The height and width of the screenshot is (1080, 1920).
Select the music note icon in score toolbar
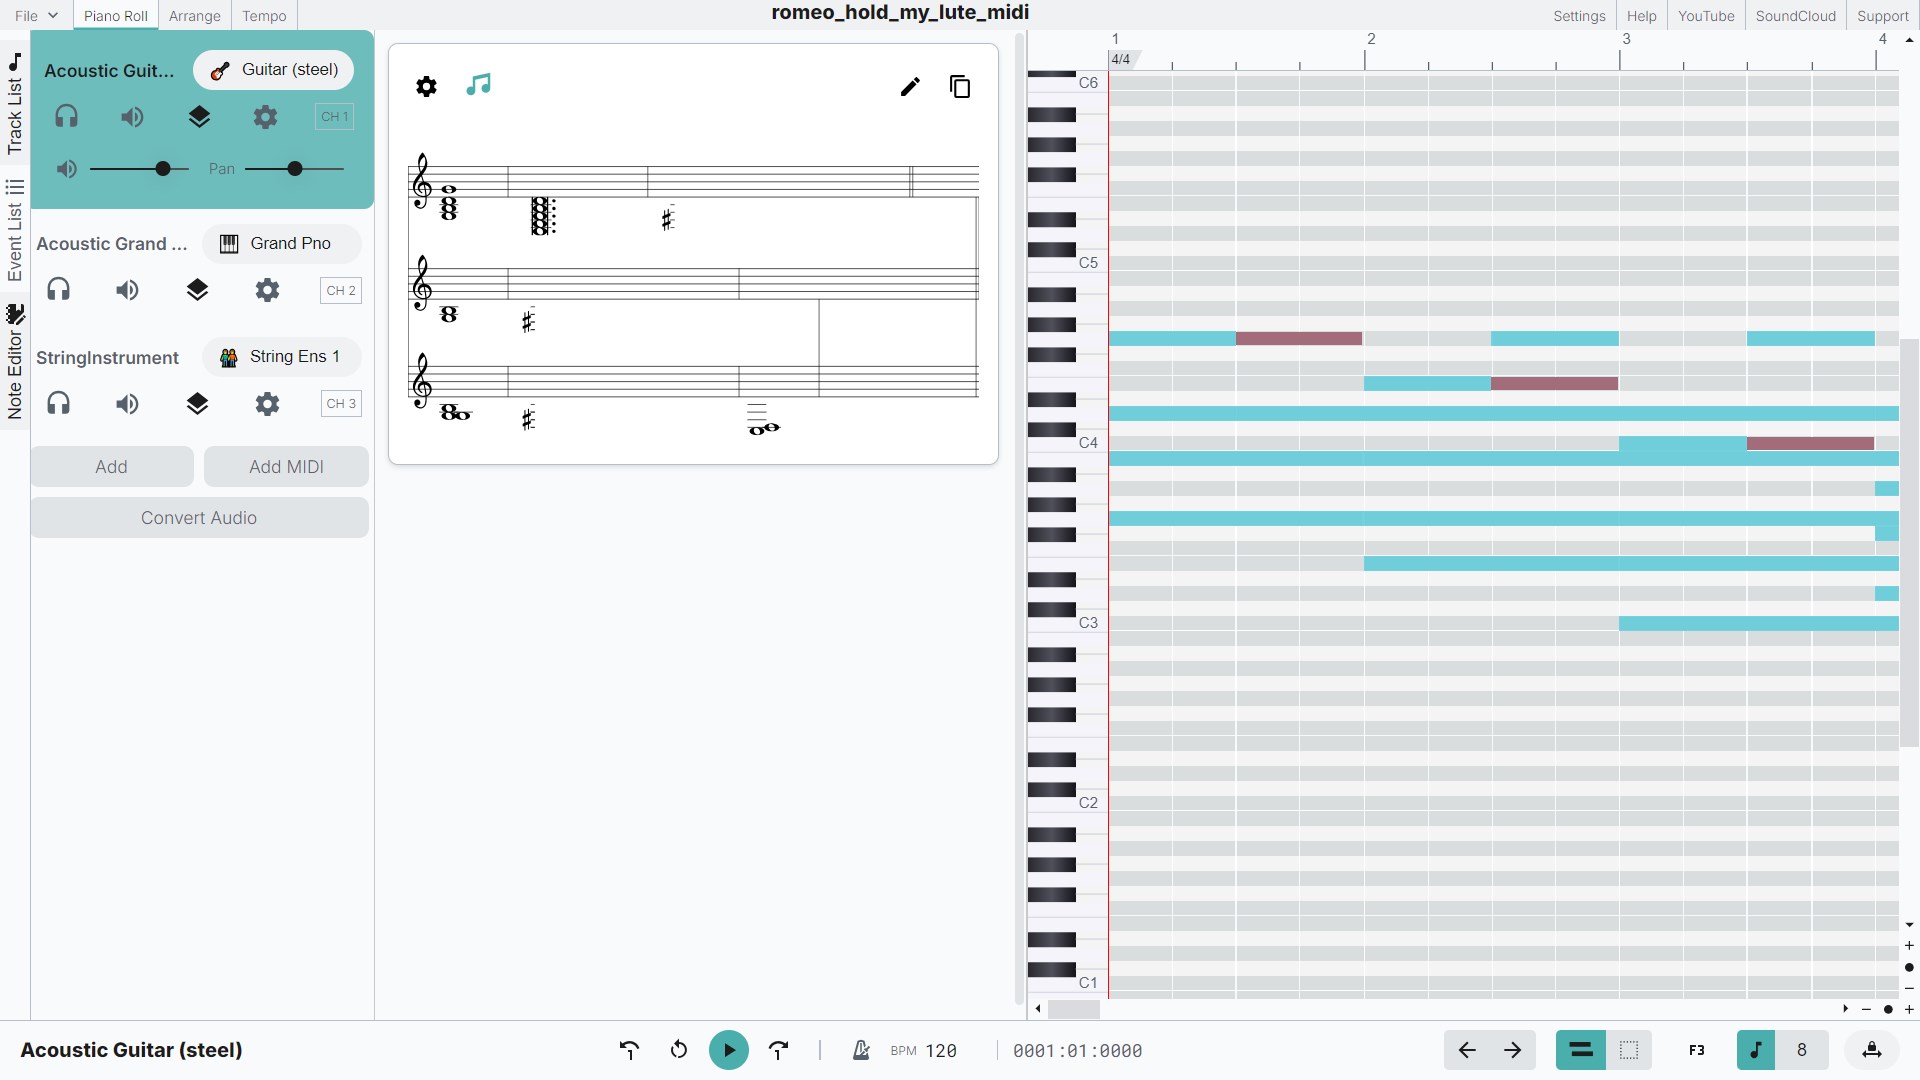coord(478,86)
